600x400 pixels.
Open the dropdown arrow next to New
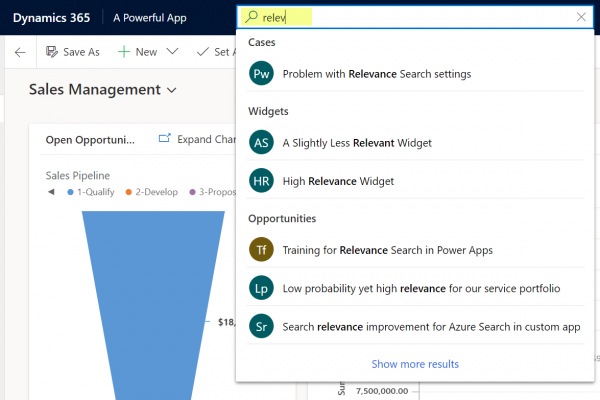[173, 51]
